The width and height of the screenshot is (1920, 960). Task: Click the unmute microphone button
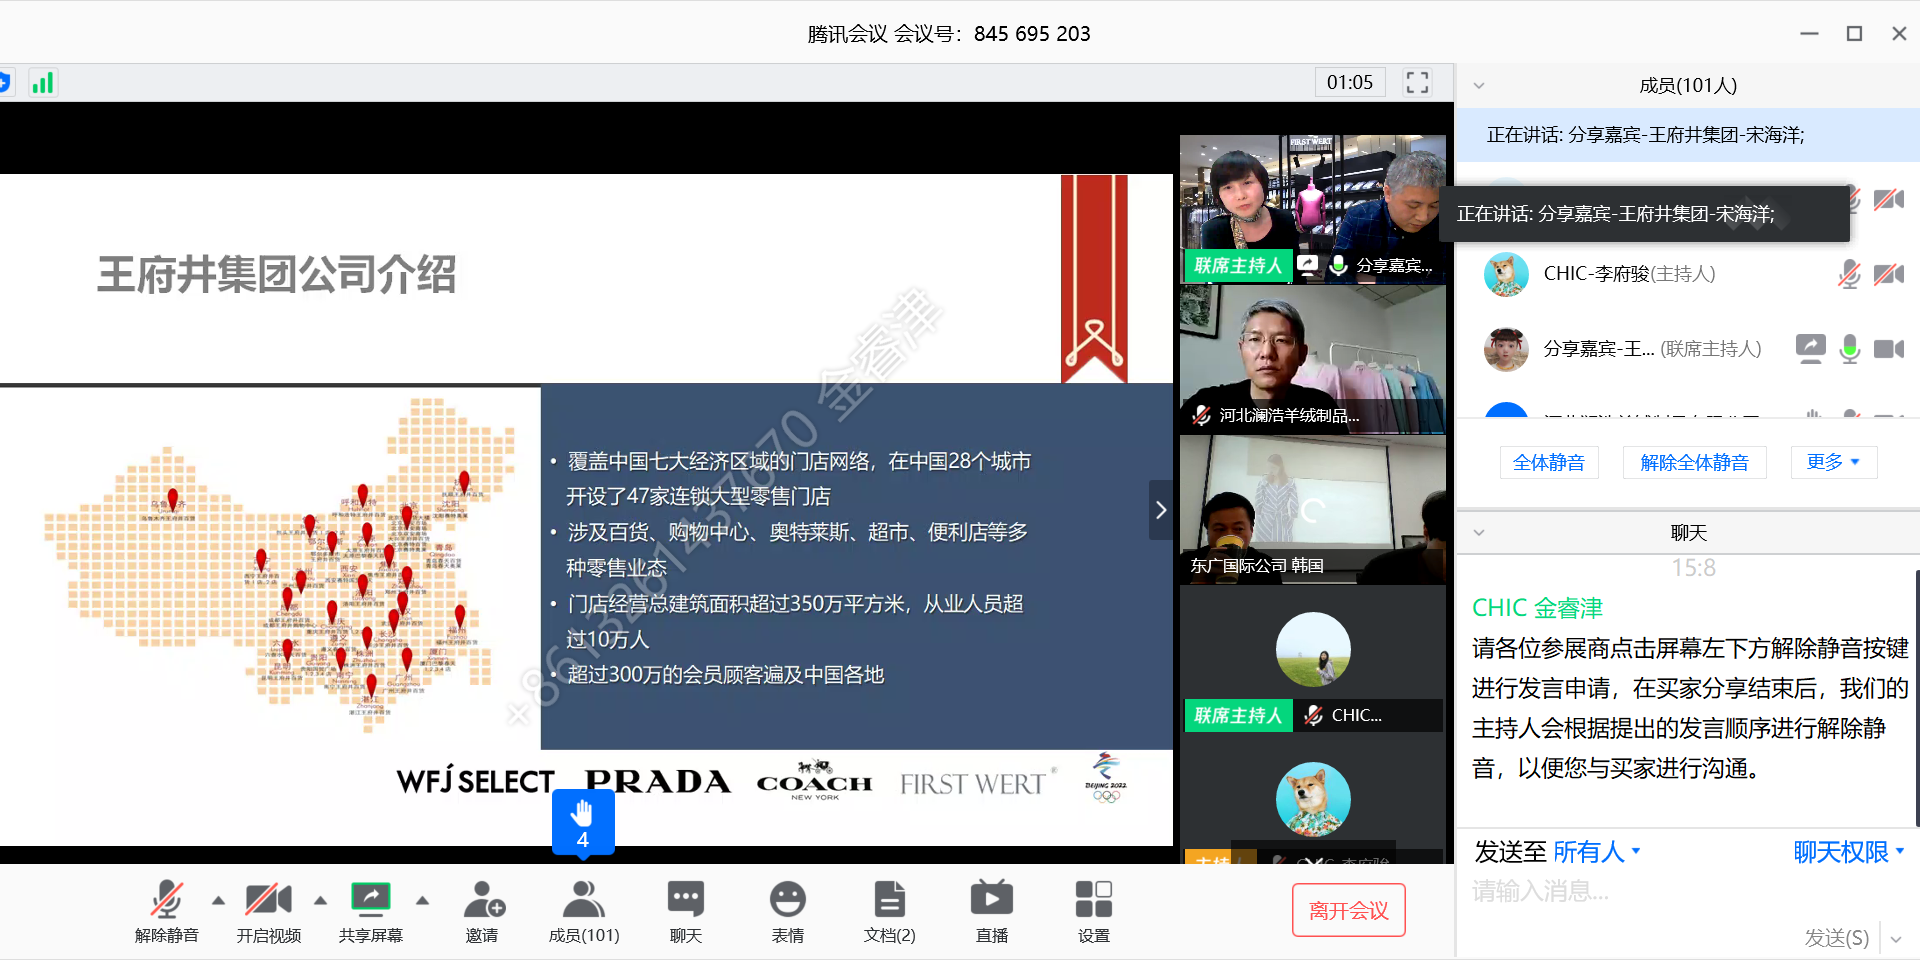pyautogui.click(x=167, y=911)
